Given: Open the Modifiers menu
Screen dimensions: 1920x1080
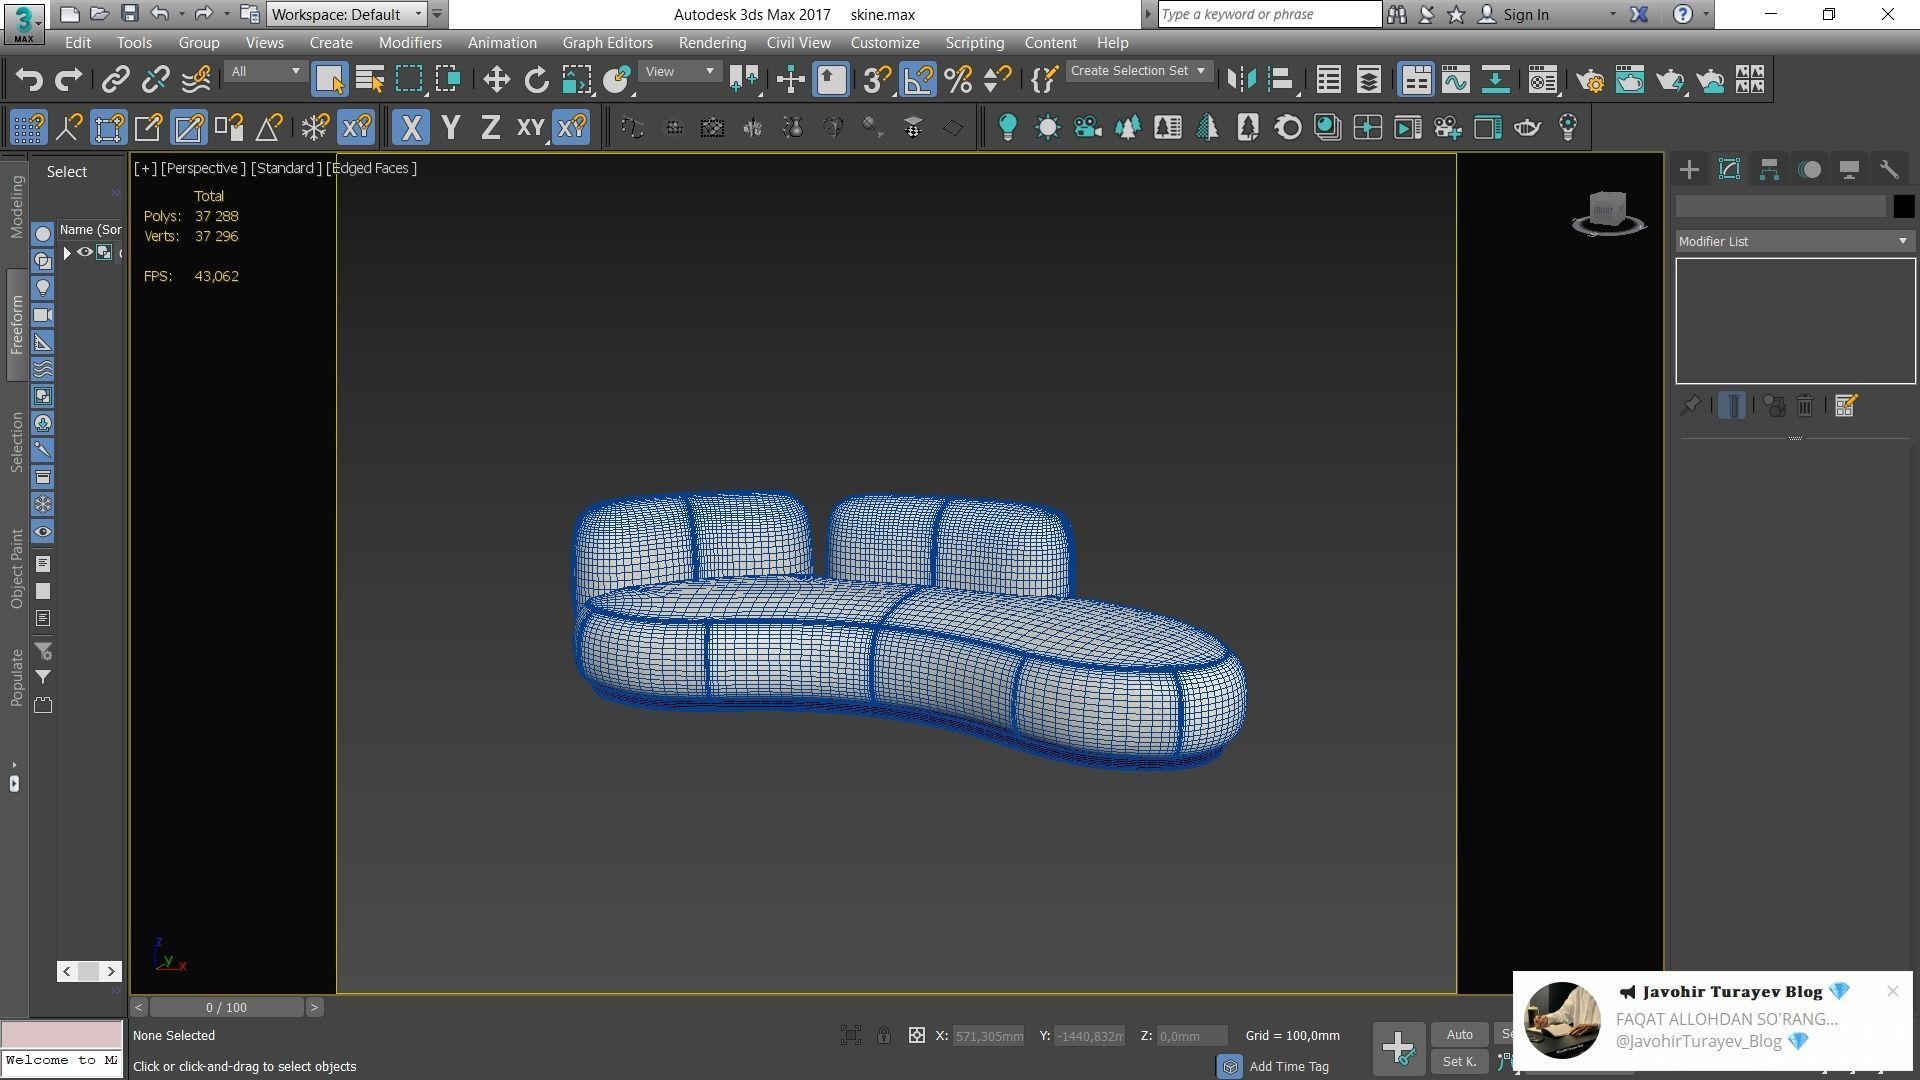Looking at the screenshot, I should tap(410, 43).
